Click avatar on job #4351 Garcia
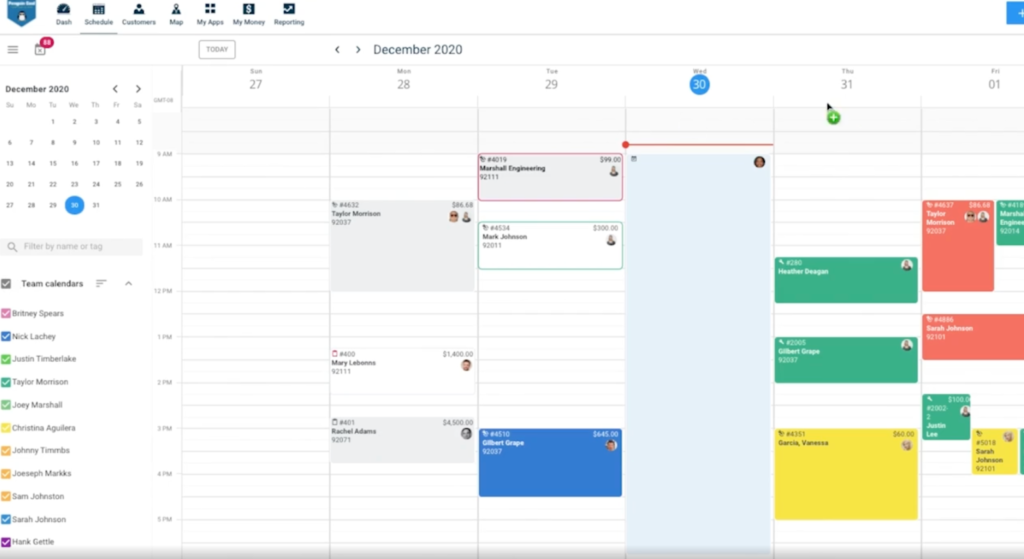The image size is (1024, 559). tap(906, 445)
